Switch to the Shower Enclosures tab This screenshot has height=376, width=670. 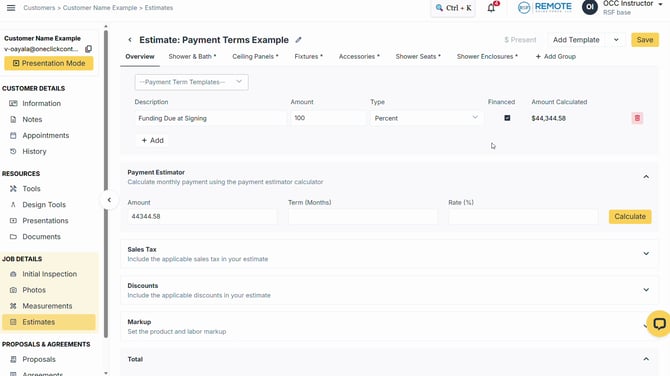[487, 56]
